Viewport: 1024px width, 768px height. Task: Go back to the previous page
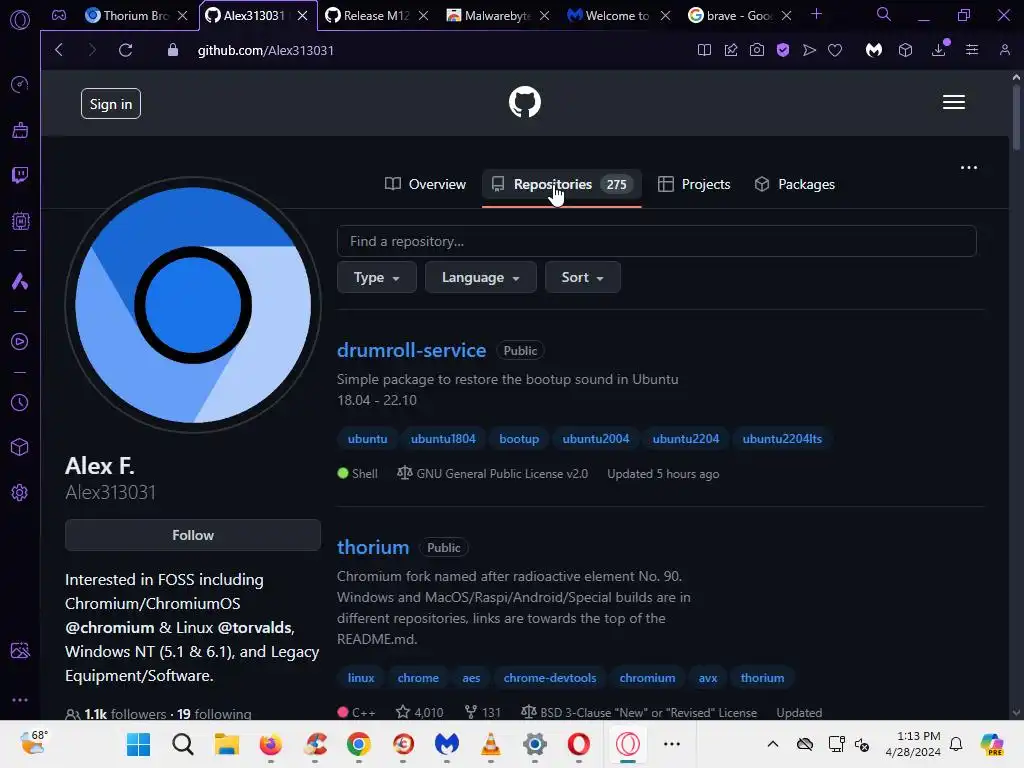click(59, 50)
